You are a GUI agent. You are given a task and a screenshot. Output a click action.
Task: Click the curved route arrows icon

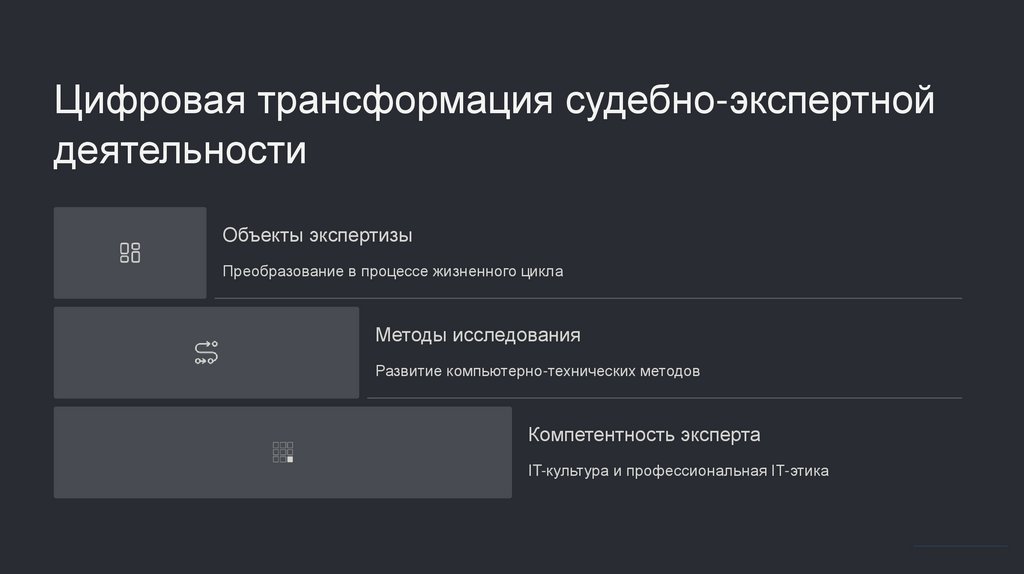(x=206, y=353)
